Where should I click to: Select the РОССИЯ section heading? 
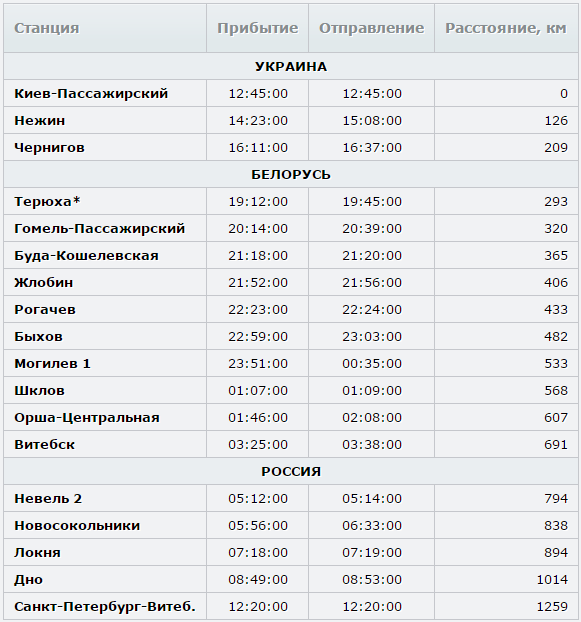291,471
